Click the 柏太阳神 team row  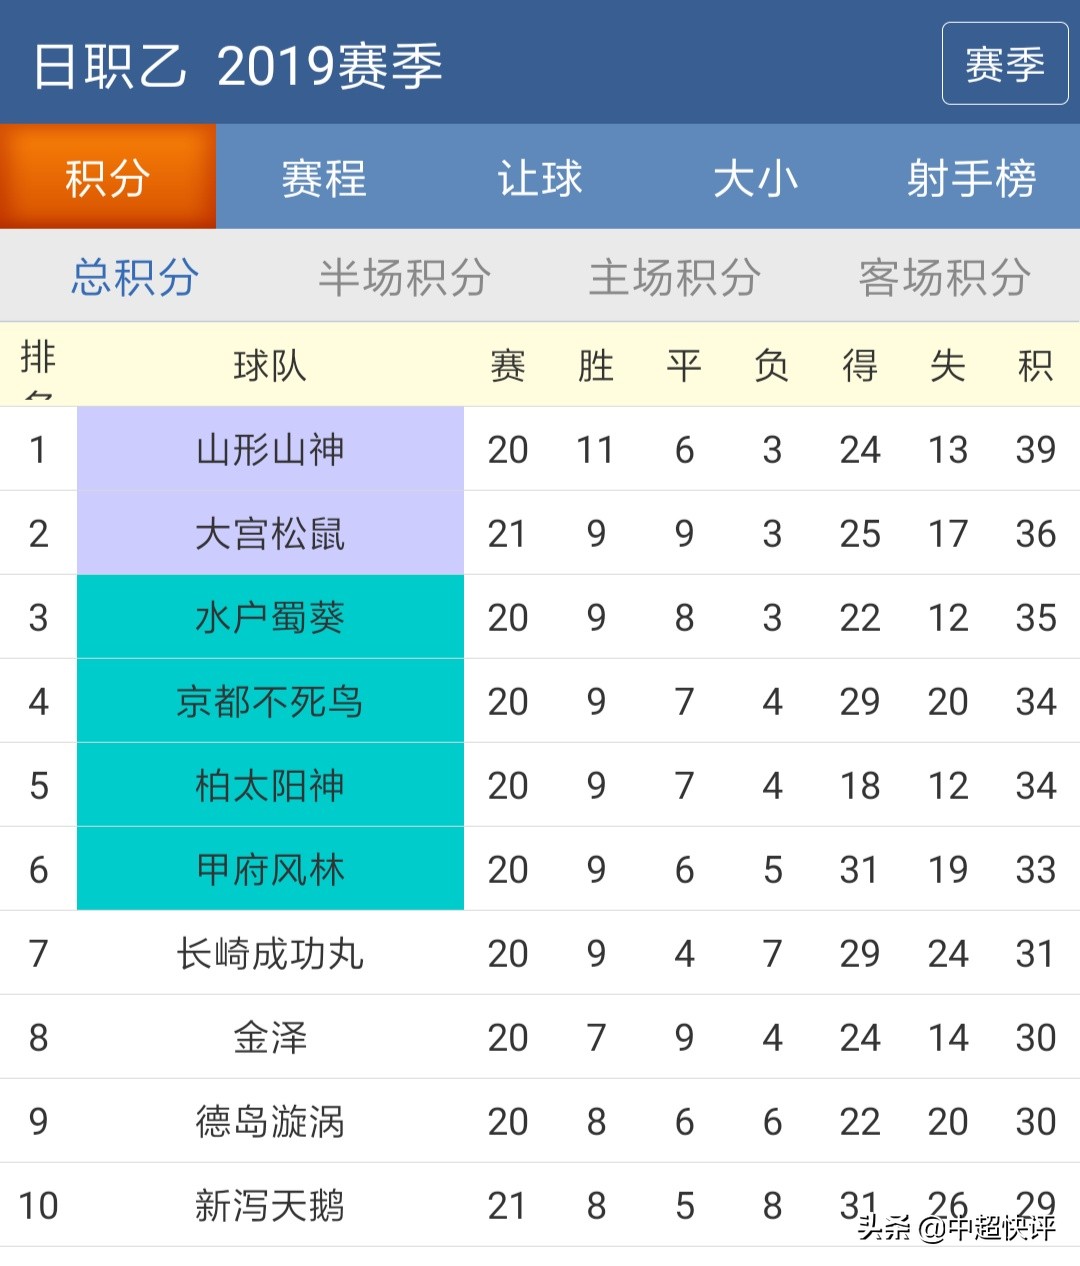click(270, 785)
